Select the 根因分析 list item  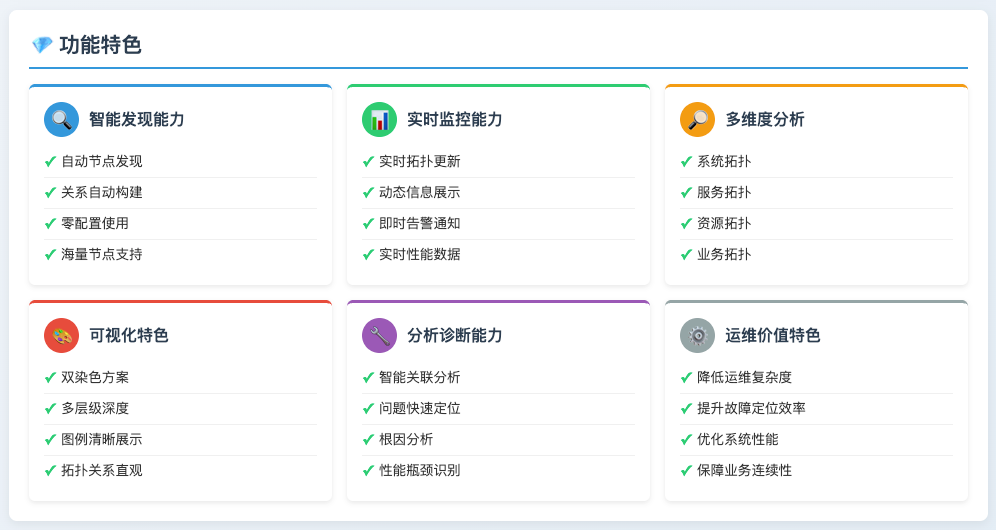click(x=405, y=440)
